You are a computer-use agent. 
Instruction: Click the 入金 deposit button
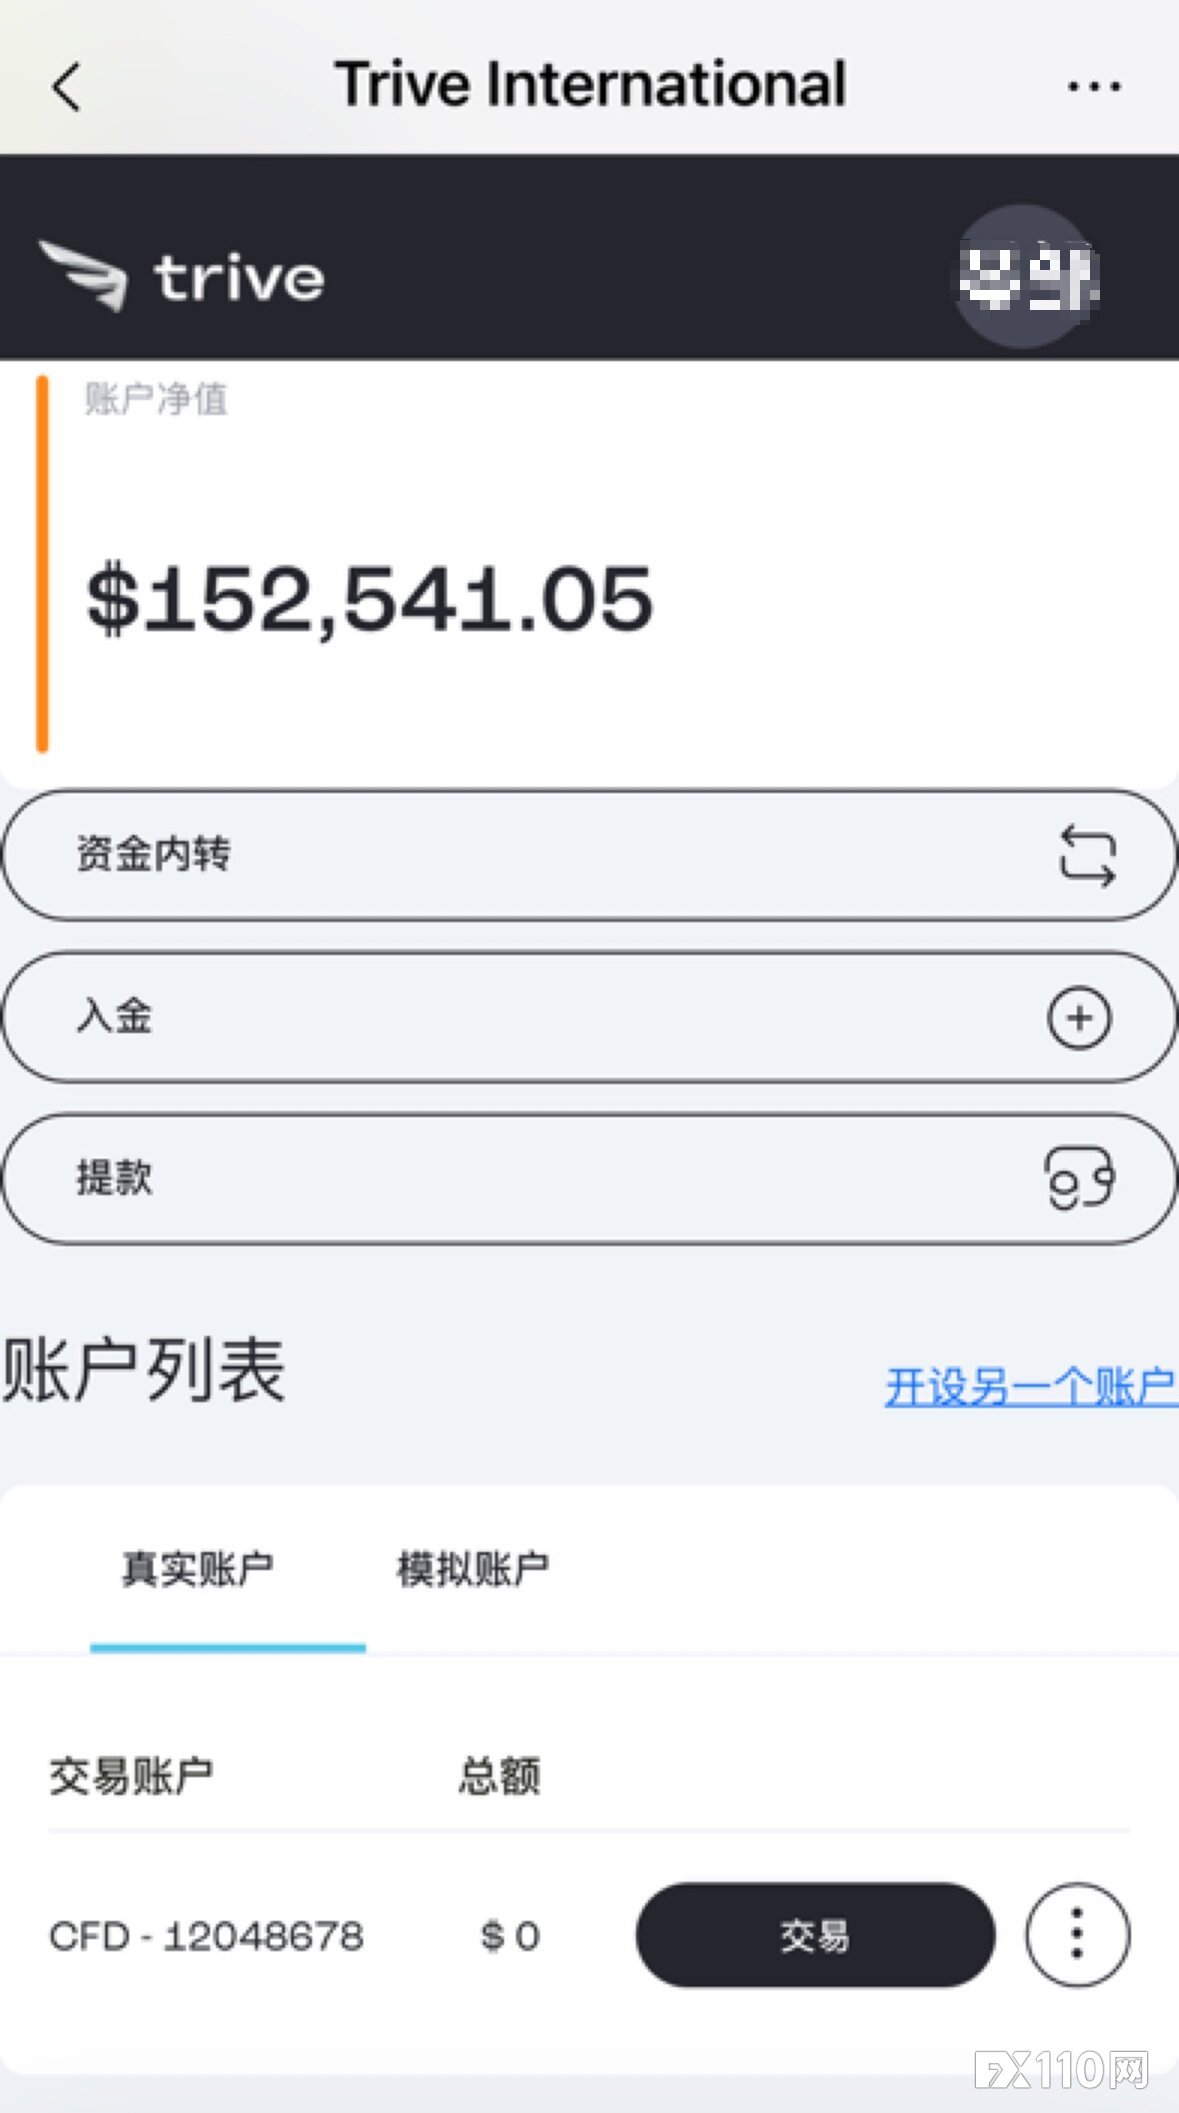point(589,1018)
